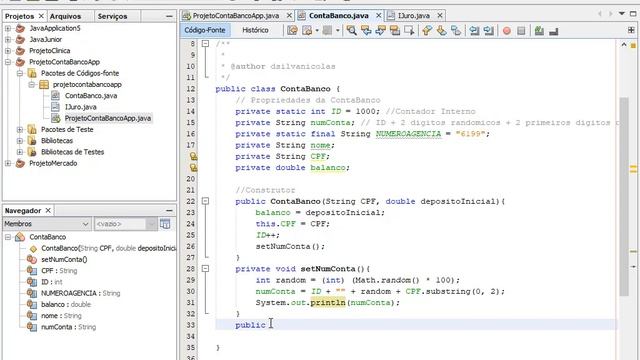The width and height of the screenshot is (640, 360).
Task: Open the Membros dropdown in Navigator
Action: coord(46,224)
